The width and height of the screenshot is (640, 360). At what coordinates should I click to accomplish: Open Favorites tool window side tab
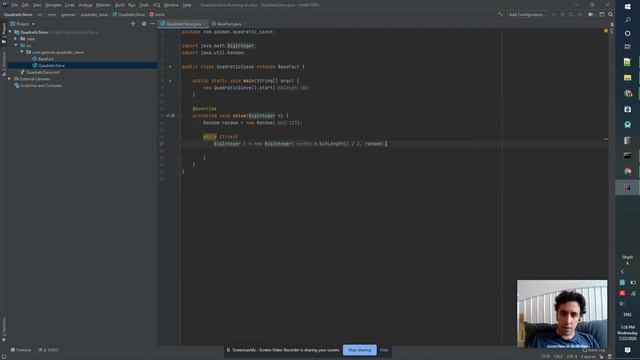pyautogui.click(x=4, y=330)
